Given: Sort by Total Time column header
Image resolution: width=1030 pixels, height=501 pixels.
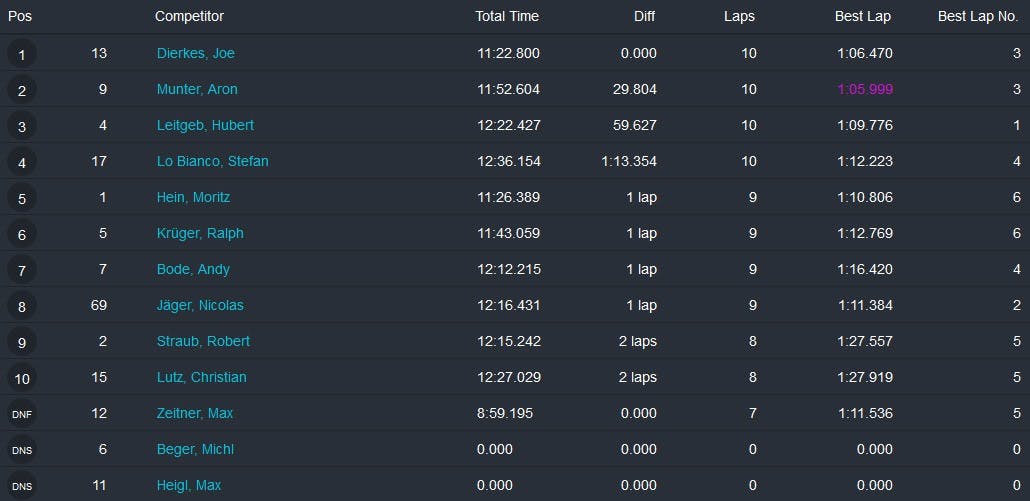Looking at the screenshot, I should pos(507,16).
